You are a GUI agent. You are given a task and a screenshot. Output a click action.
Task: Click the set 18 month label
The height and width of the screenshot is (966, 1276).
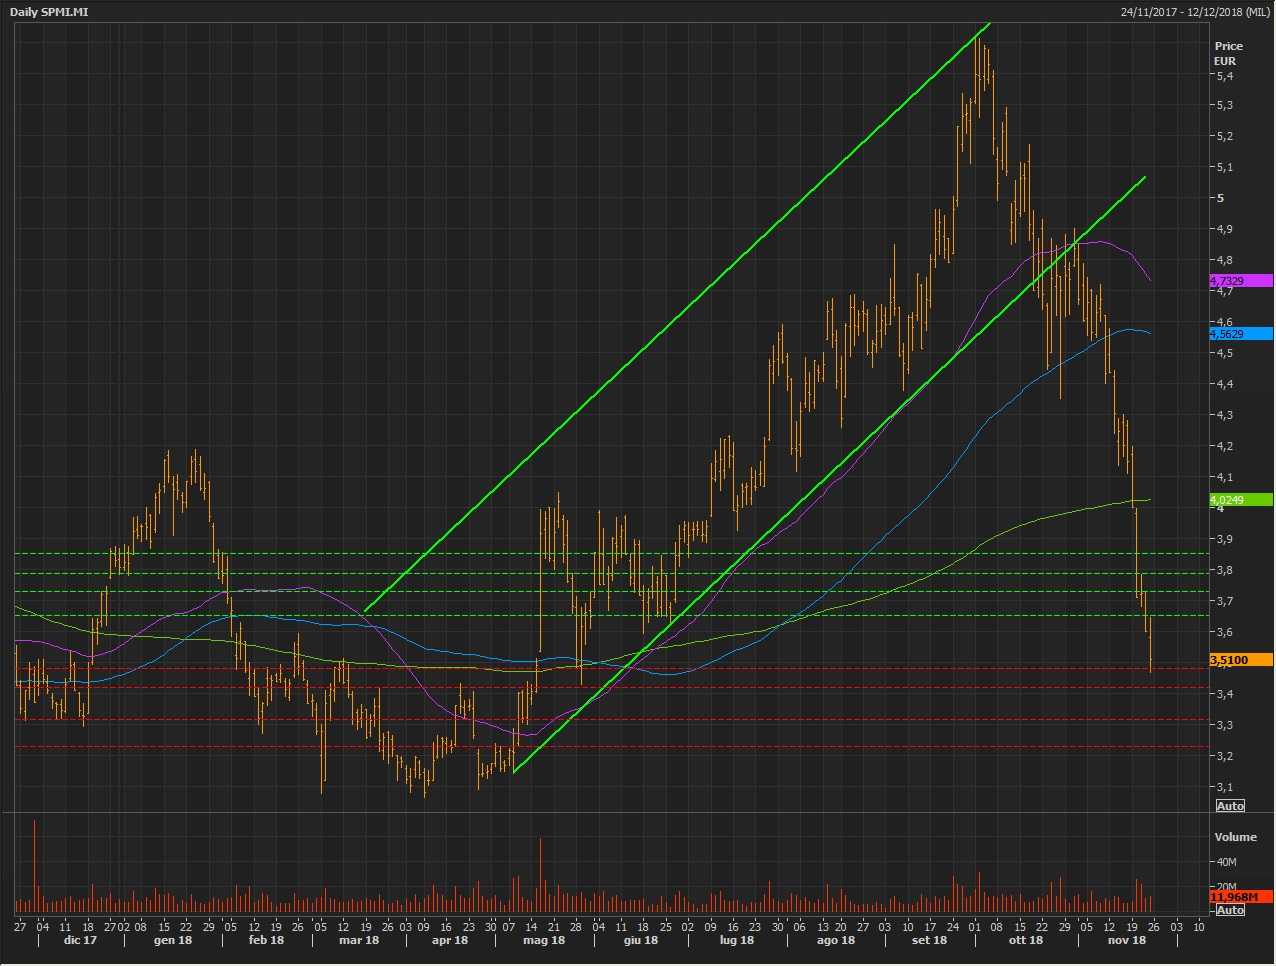click(929, 940)
